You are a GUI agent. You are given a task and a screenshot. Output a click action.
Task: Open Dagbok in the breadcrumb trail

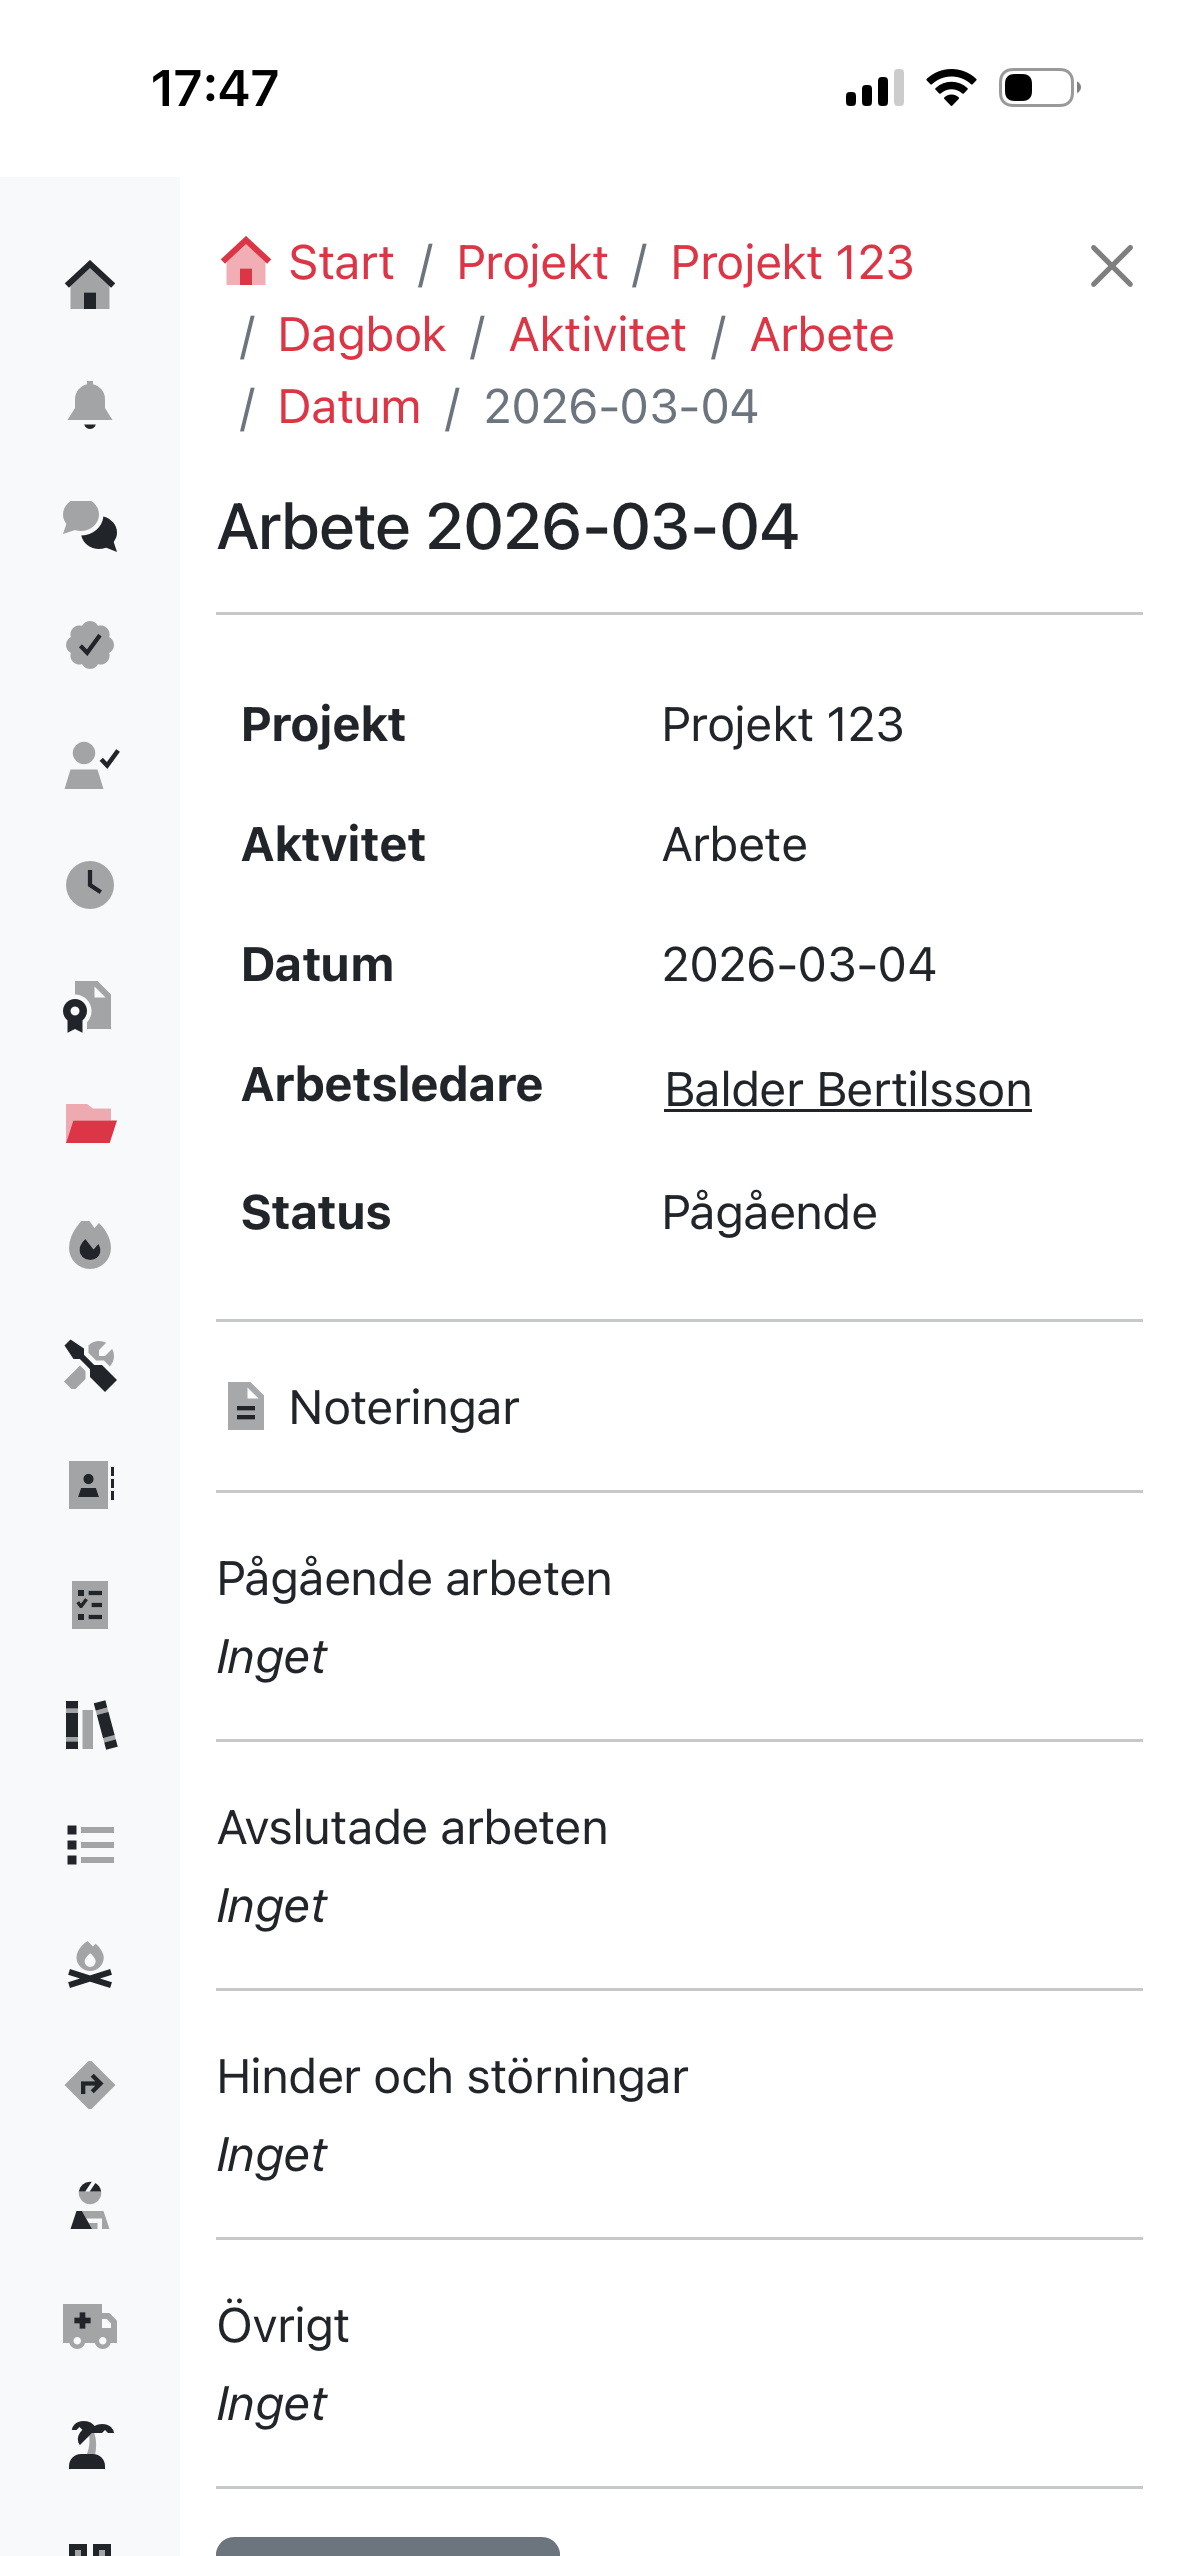click(x=361, y=335)
